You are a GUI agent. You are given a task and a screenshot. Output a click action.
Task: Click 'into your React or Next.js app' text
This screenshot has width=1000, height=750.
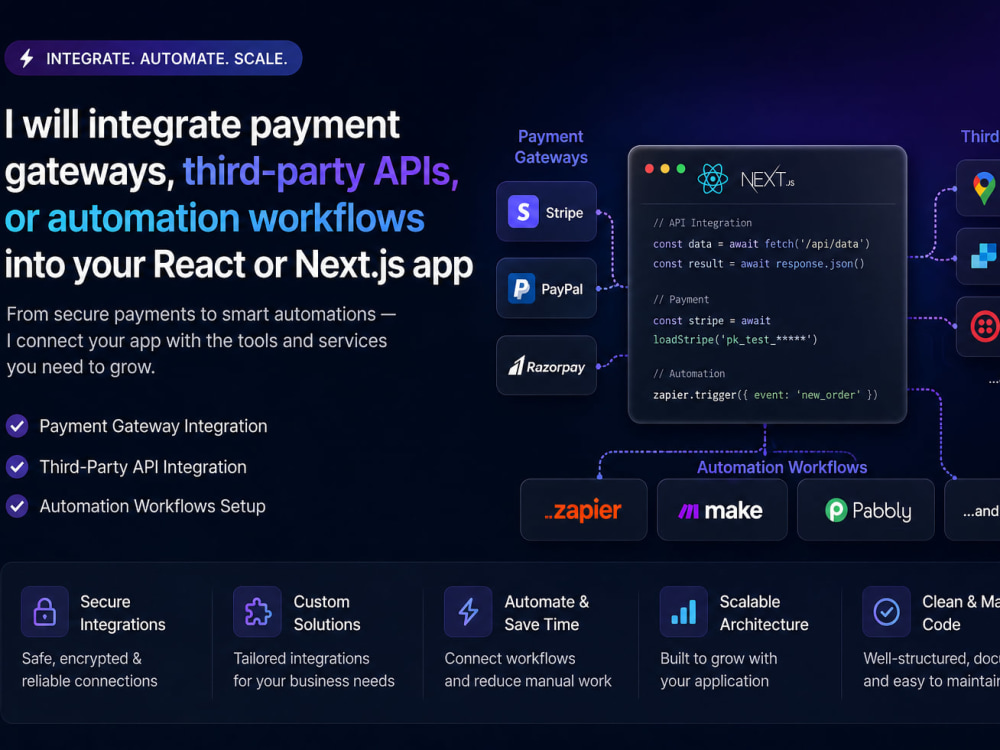point(239,265)
